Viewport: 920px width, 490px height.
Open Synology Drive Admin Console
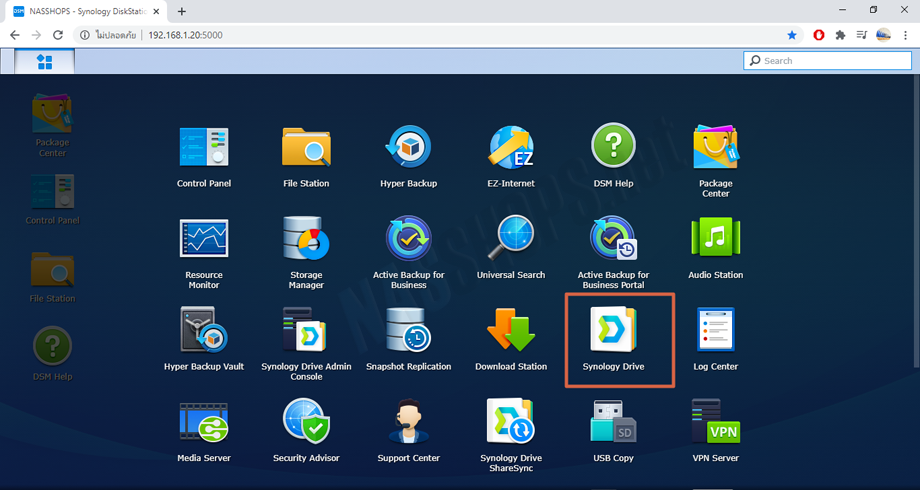(x=306, y=344)
